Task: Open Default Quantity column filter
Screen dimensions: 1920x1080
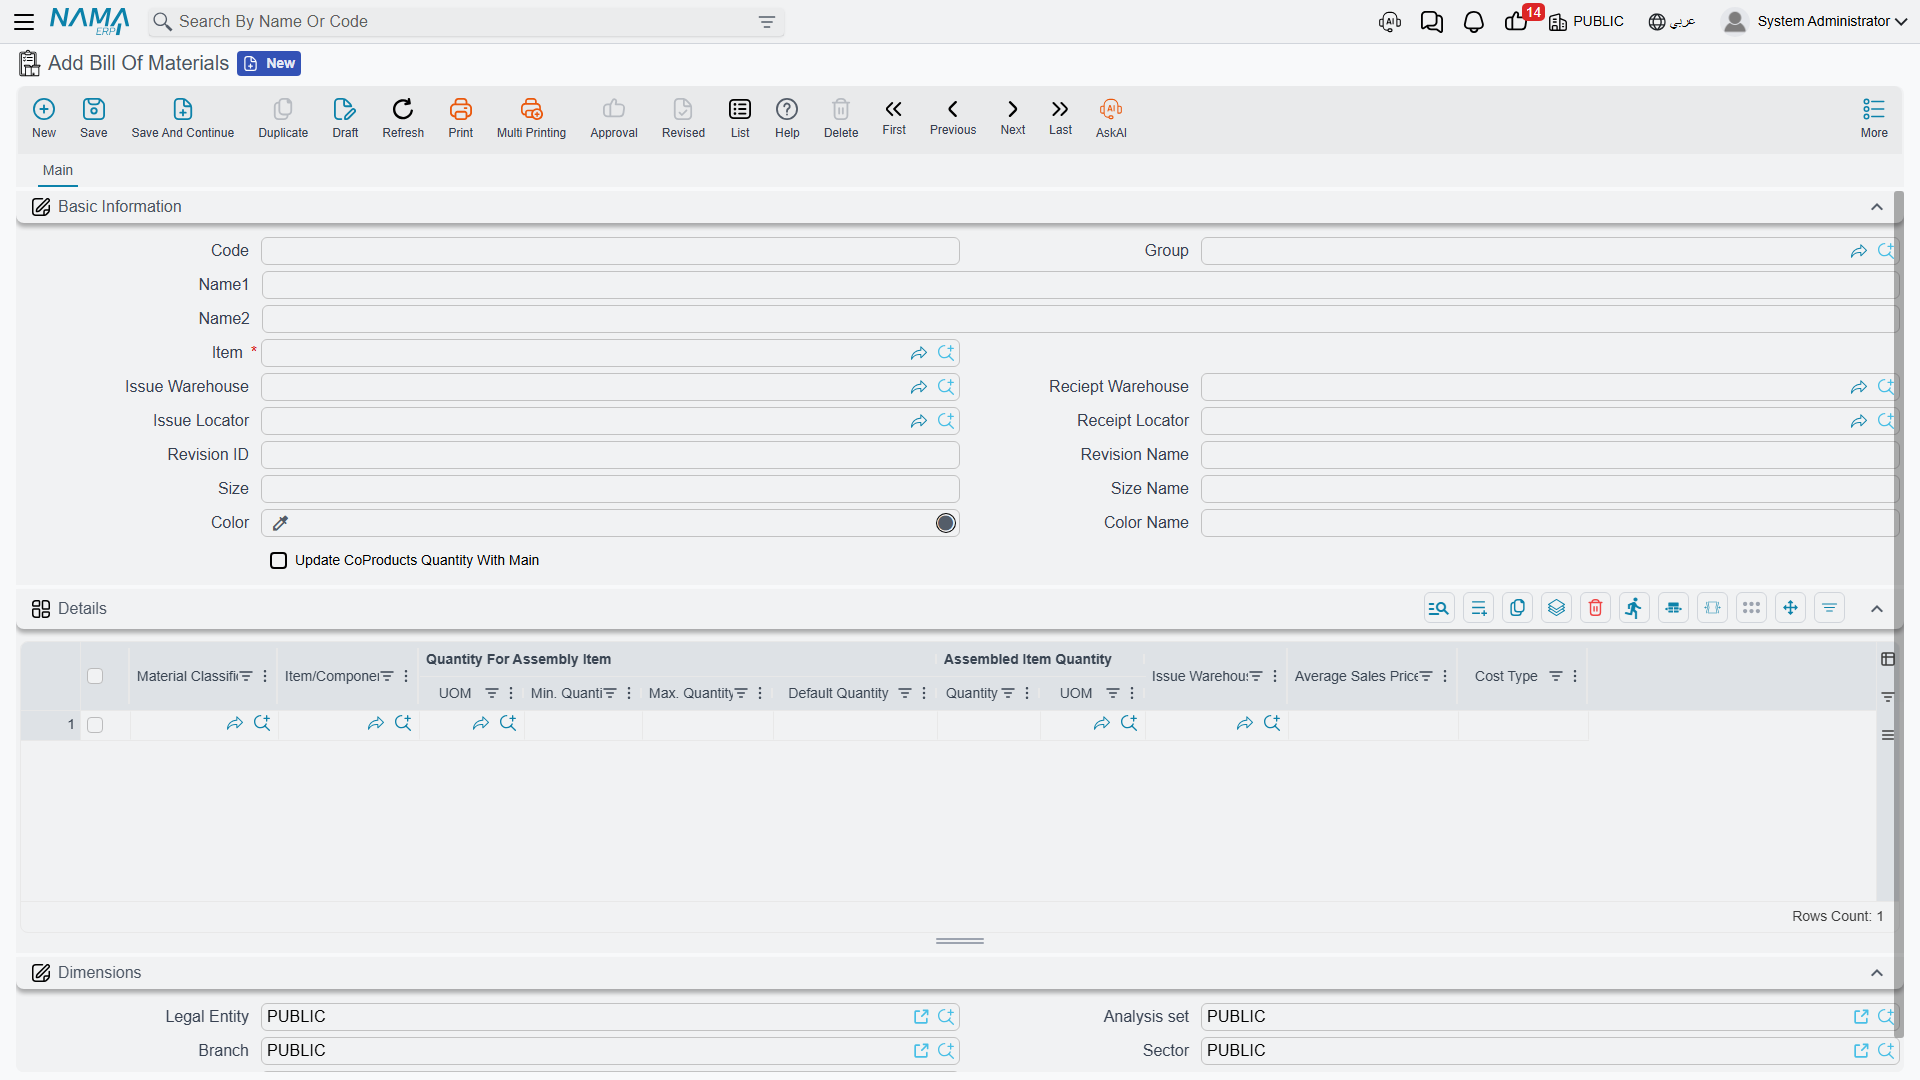Action: [x=905, y=693]
